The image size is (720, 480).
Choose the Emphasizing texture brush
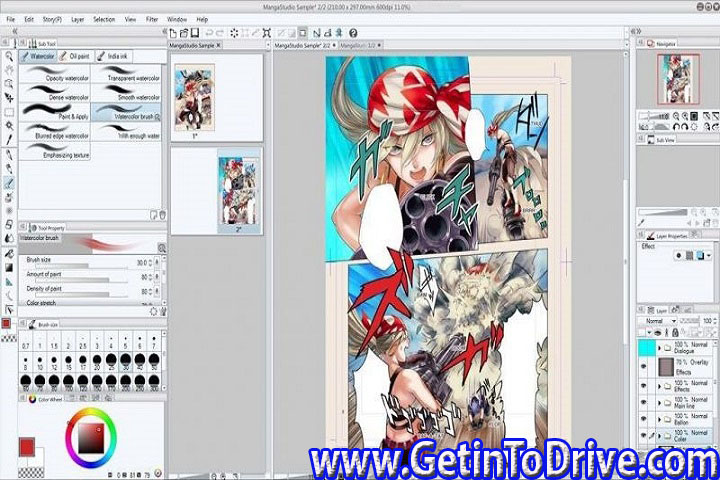click(x=55, y=151)
